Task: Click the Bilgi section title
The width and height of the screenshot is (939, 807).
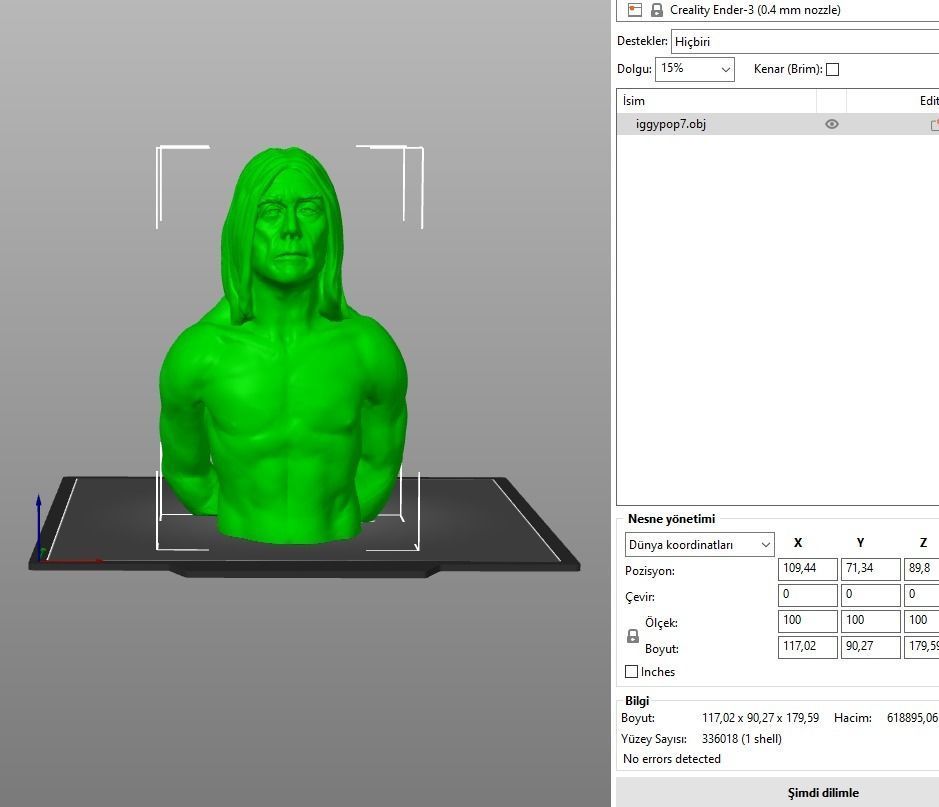Action: click(637, 700)
